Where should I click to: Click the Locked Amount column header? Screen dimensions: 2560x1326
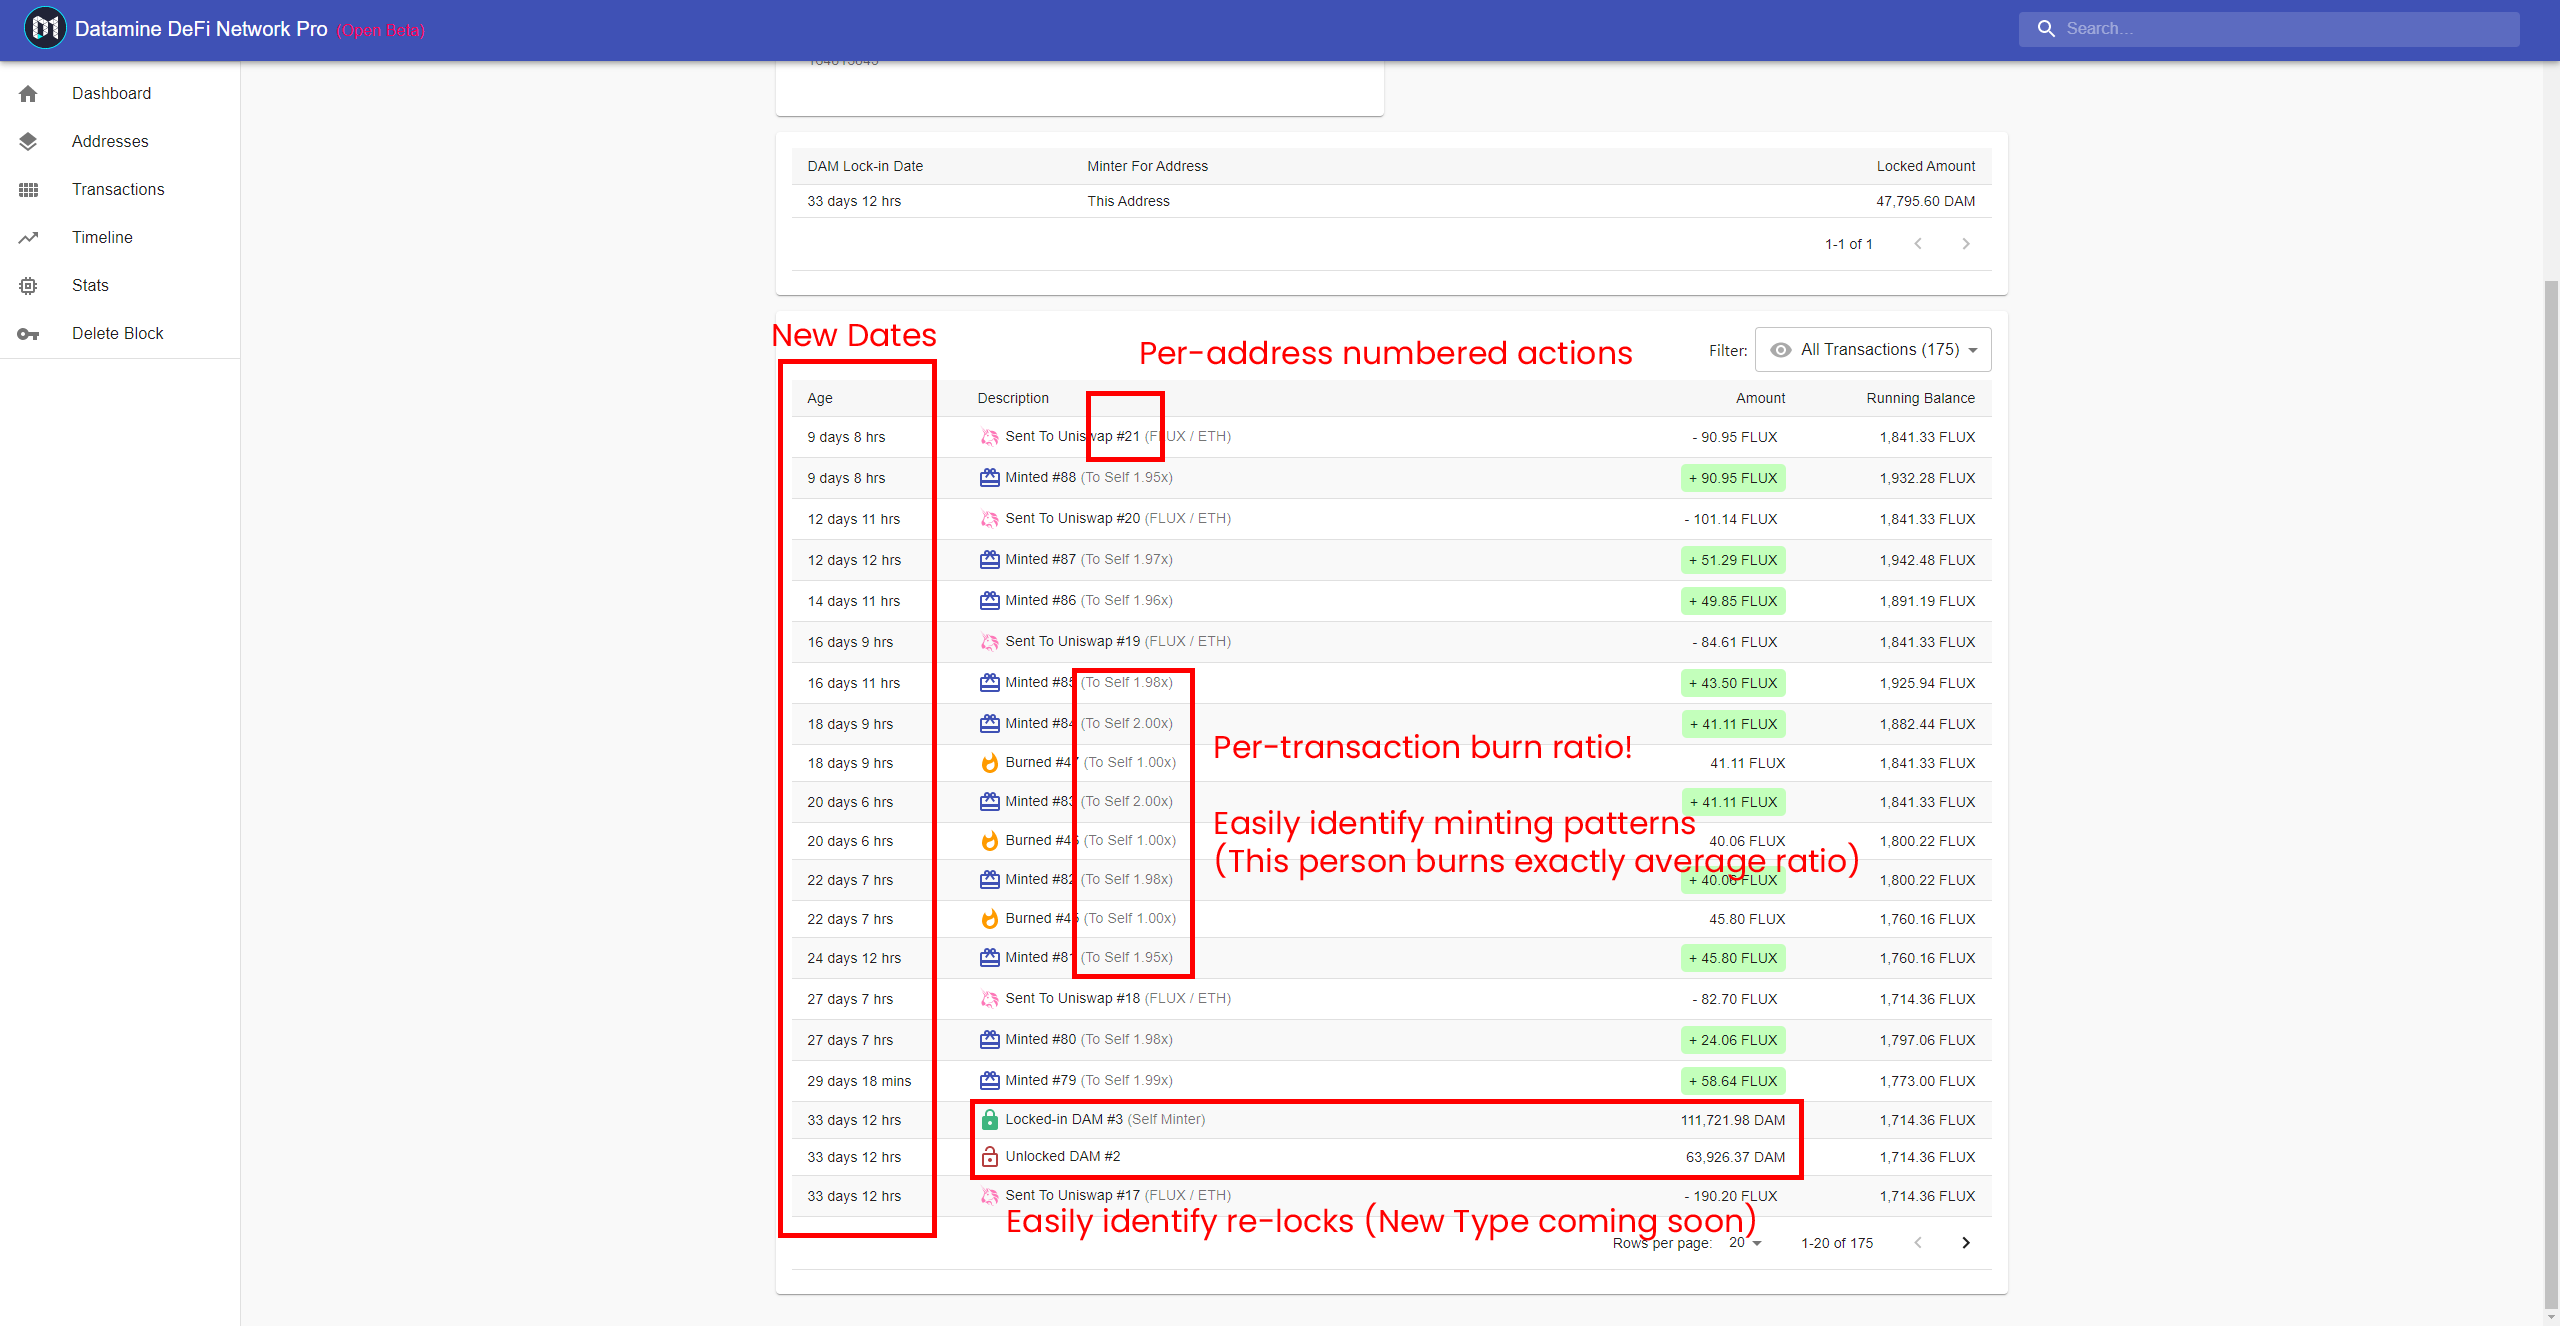[x=1926, y=166]
